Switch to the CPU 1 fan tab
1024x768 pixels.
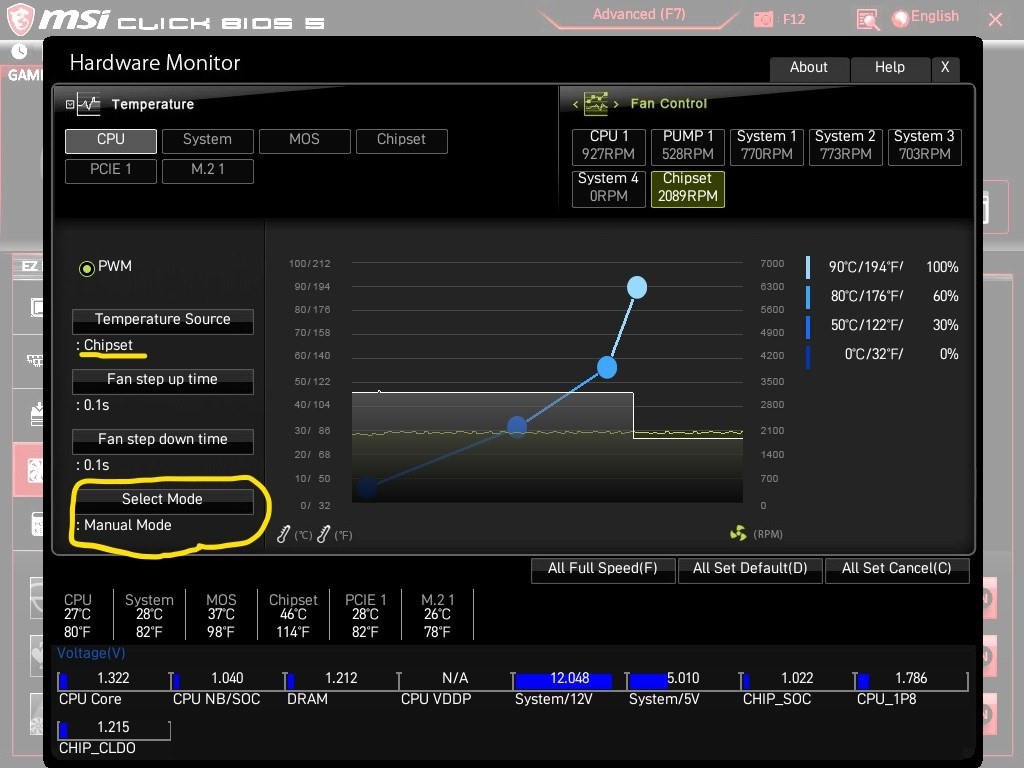pyautogui.click(x=609, y=145)
